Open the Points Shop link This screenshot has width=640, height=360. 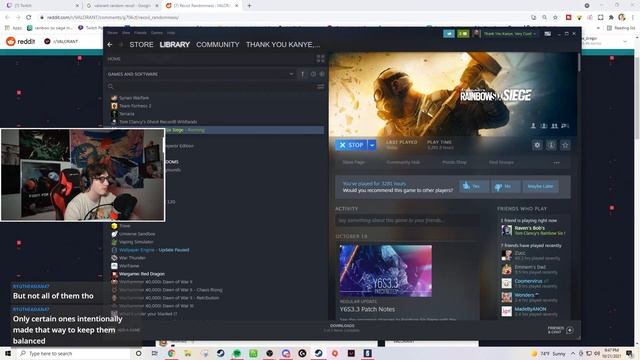(454, 162)
